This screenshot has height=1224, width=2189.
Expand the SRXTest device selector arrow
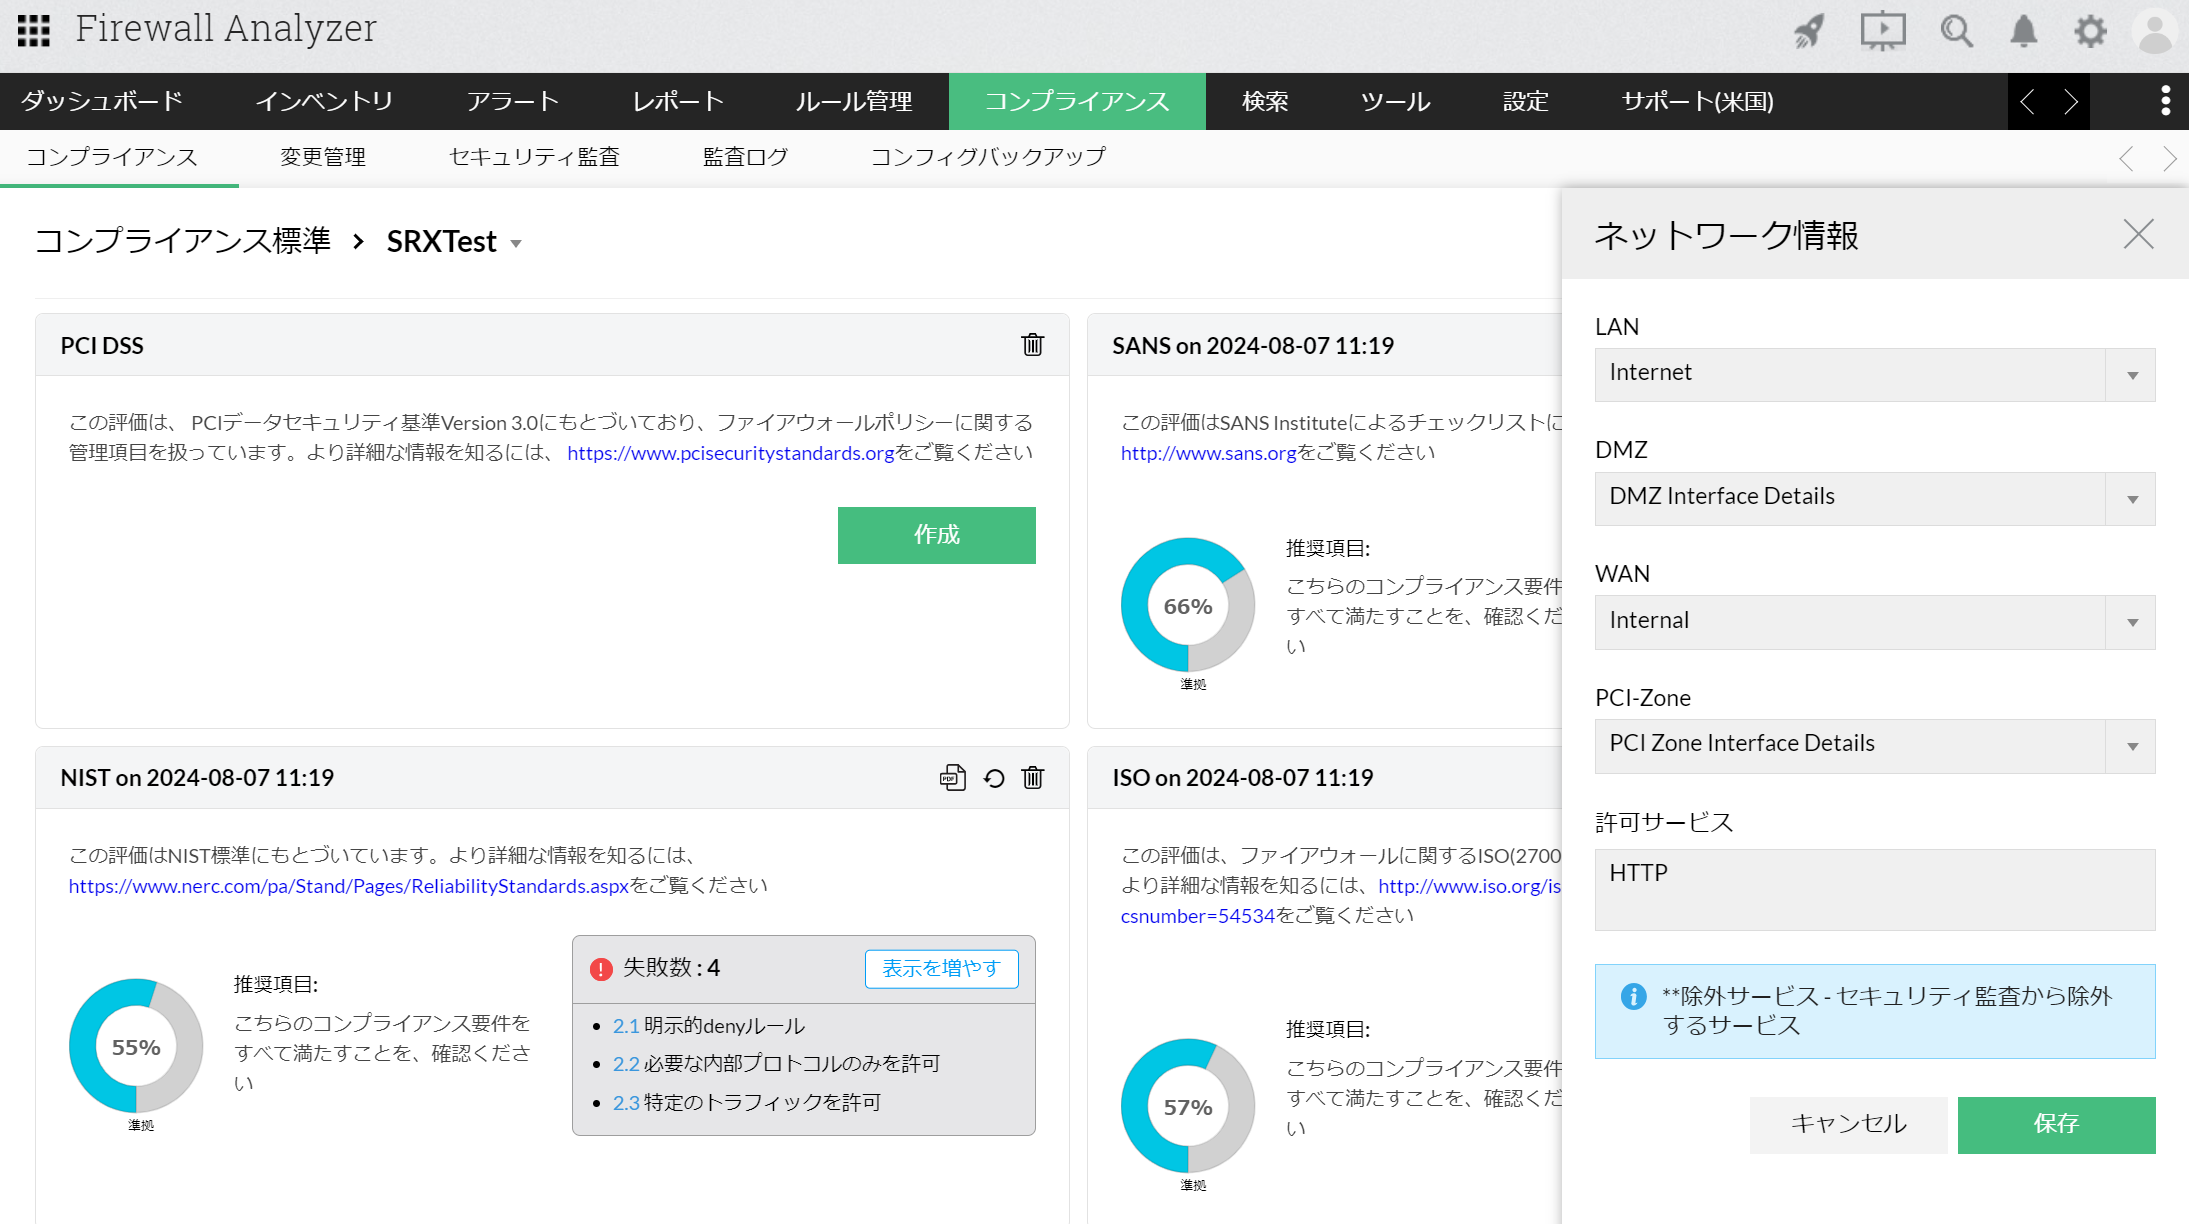[x=516, y=244]
